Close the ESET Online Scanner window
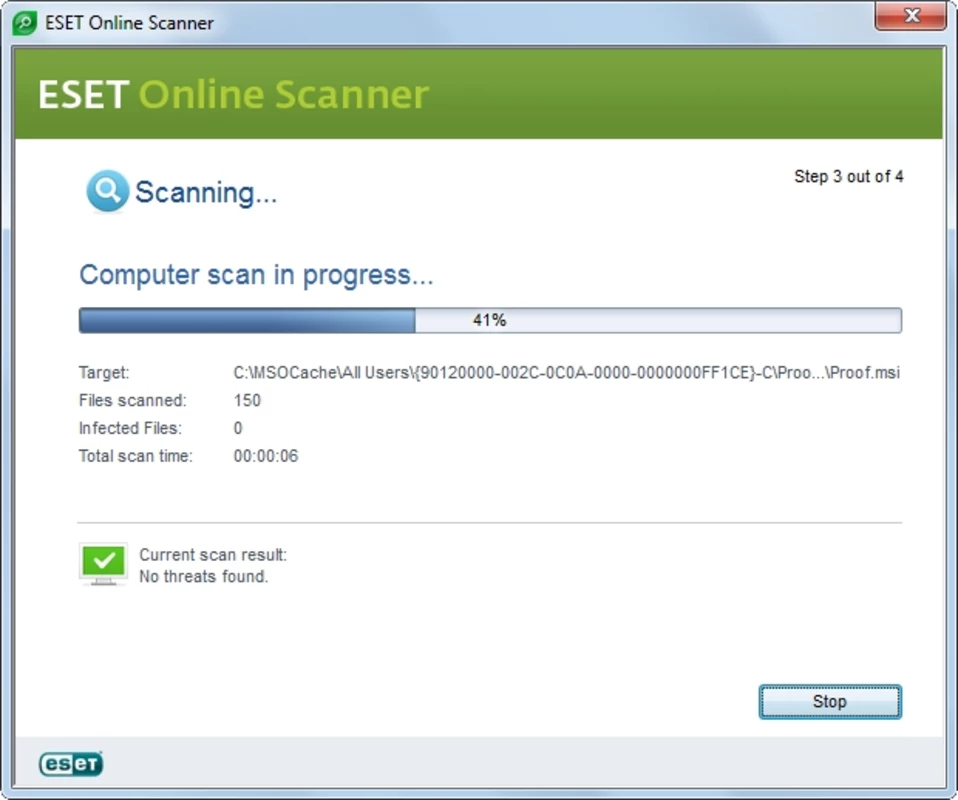The width and height of the screenshot is (958, 800). tap(911, 17)
